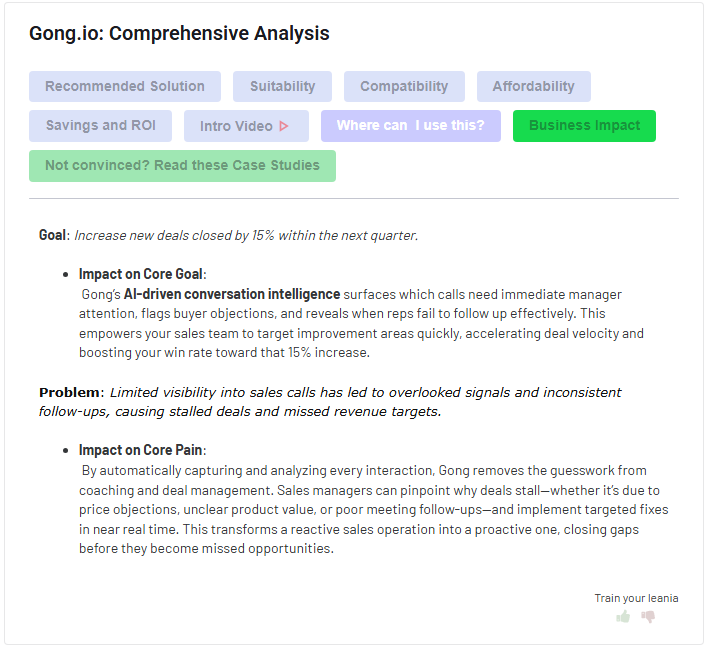The height and width of the screenshot is (647, 707).
Task: Select the green Business Impact tab
Action: click(584, 126)
